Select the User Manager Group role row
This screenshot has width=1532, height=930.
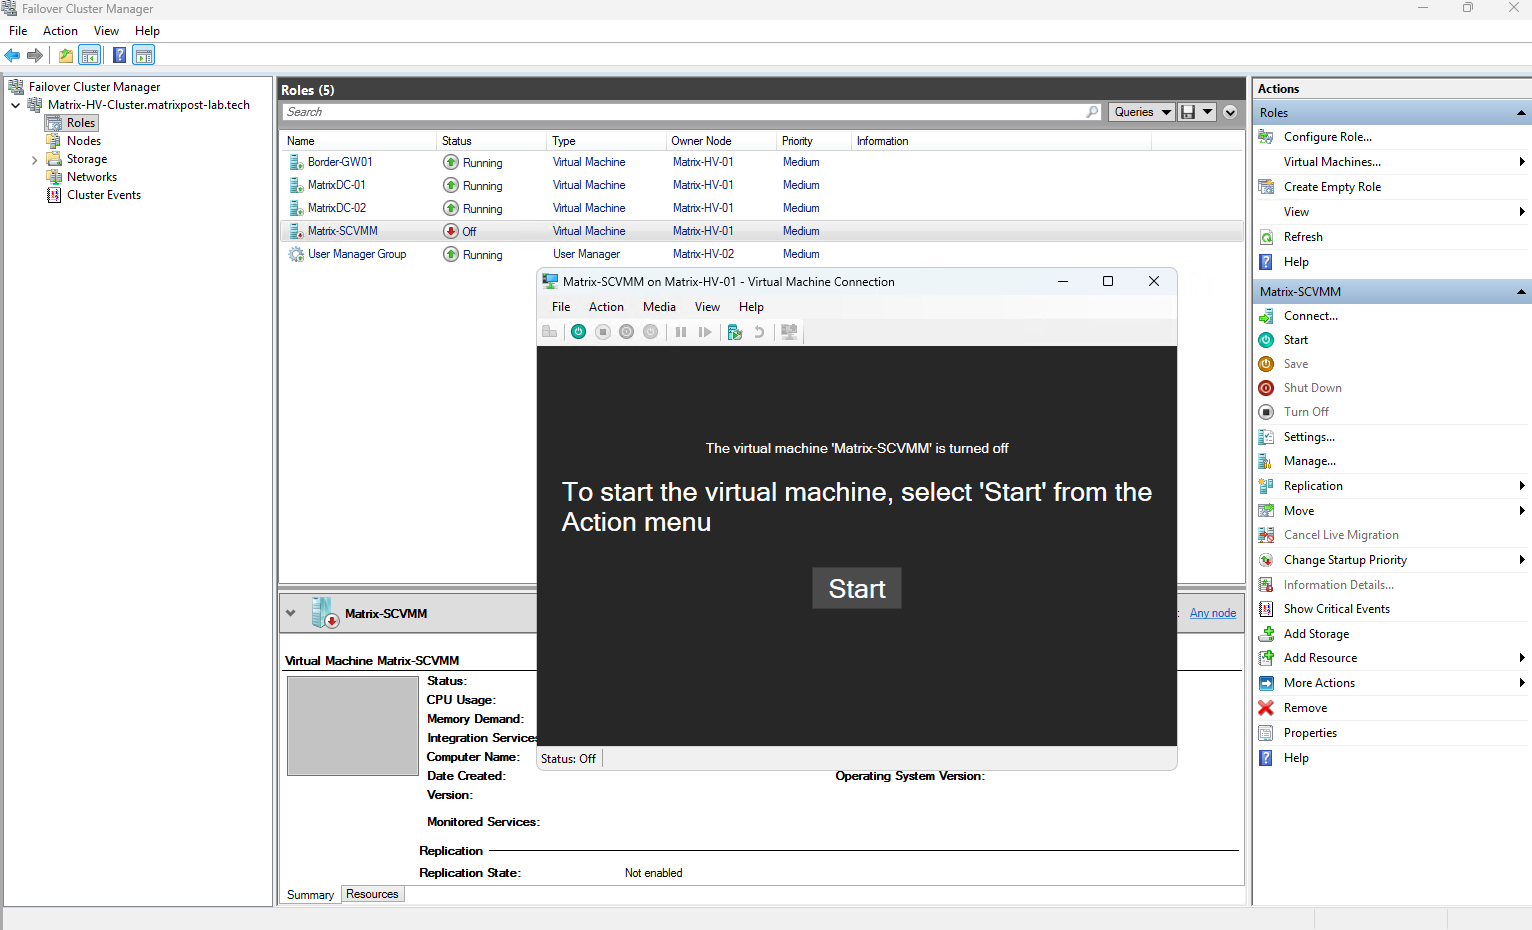762,254
